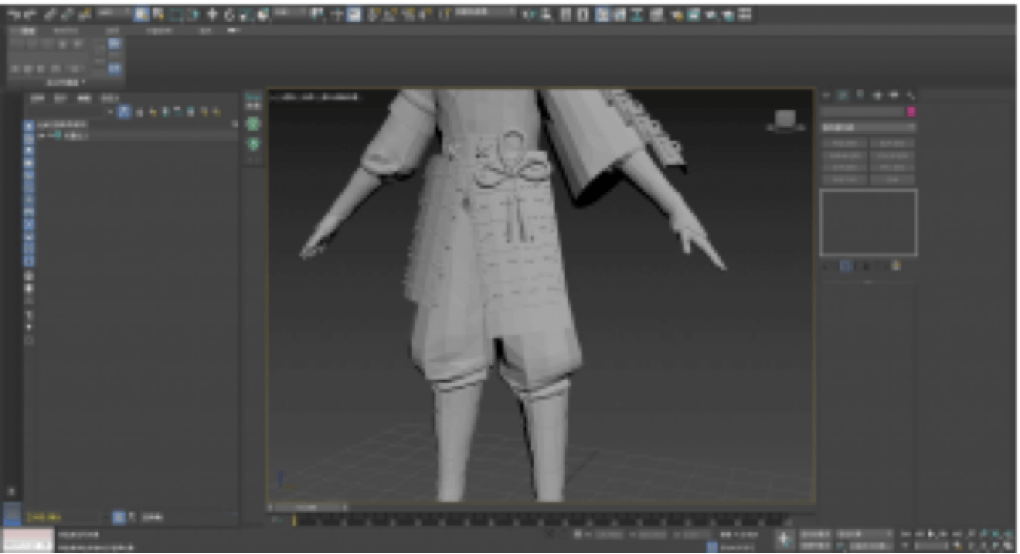Choose the Select and Move tool
Viewport: 1020px width, 554px height.
[x=213, y=15]
